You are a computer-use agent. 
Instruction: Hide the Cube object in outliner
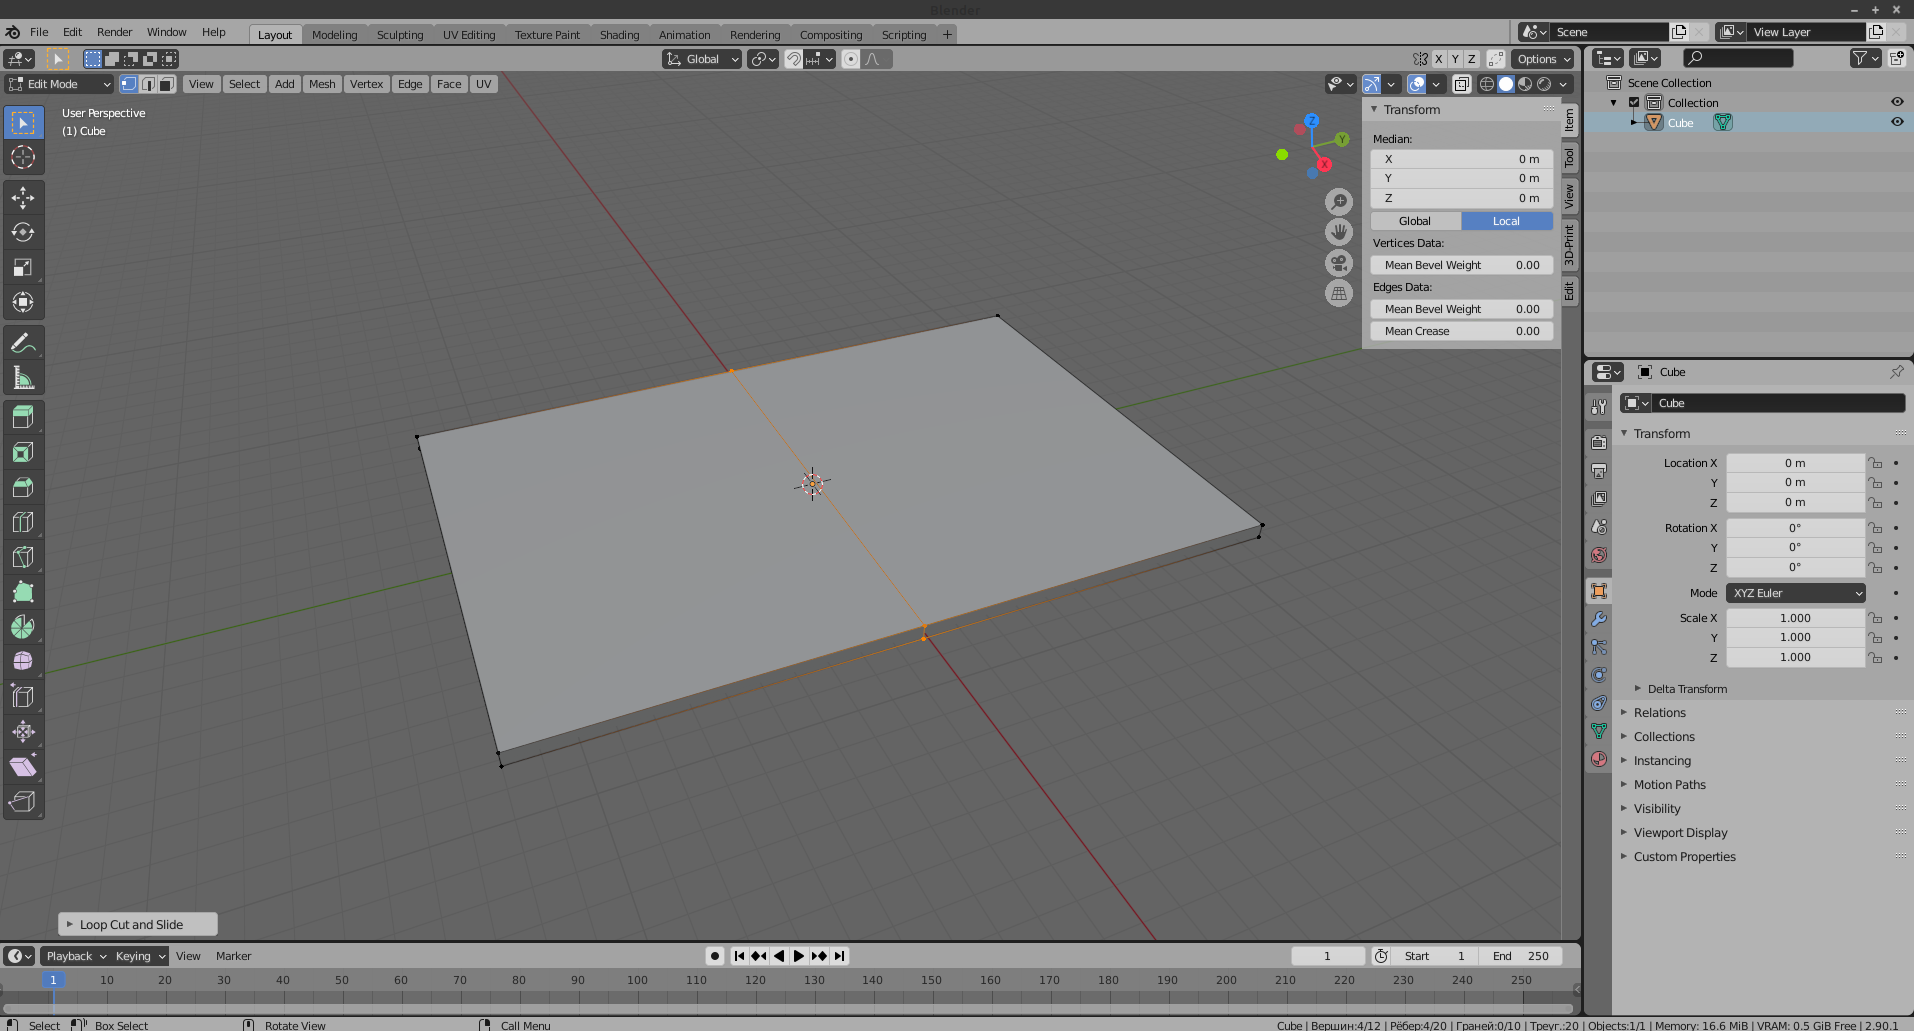tap(1896, 122)
